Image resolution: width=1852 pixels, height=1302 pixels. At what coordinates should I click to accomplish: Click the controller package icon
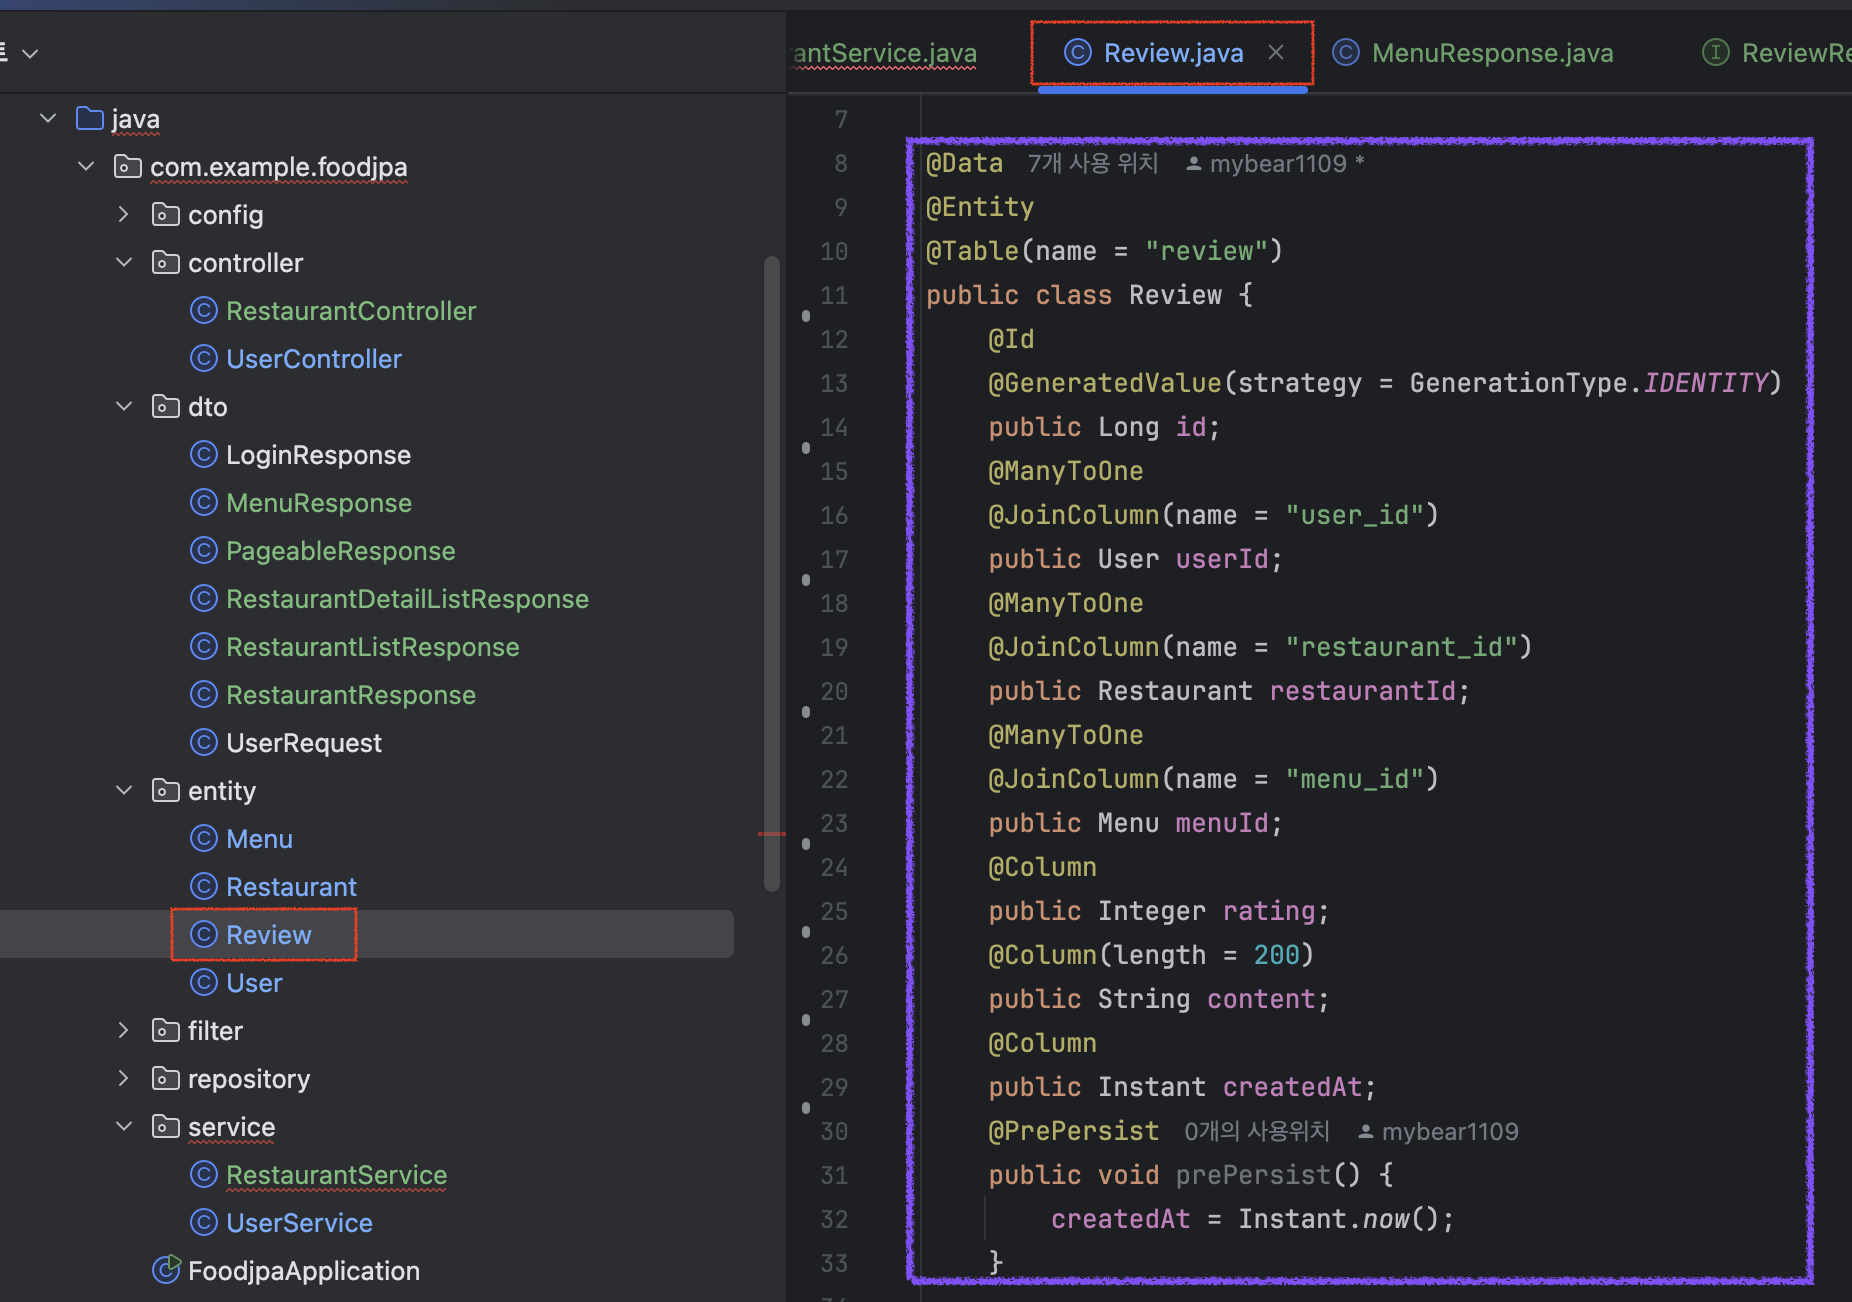[165, 262]
